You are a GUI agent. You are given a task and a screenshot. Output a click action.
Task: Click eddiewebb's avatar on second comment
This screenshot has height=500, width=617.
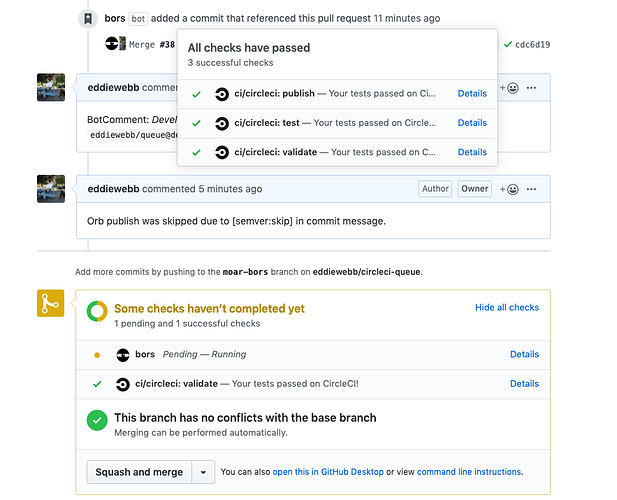[51, 188]
